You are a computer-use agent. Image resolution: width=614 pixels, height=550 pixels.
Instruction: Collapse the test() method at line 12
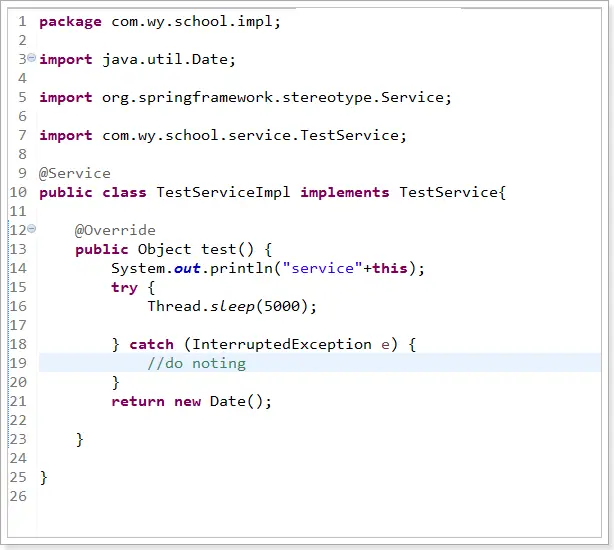(x=32, y=229)
